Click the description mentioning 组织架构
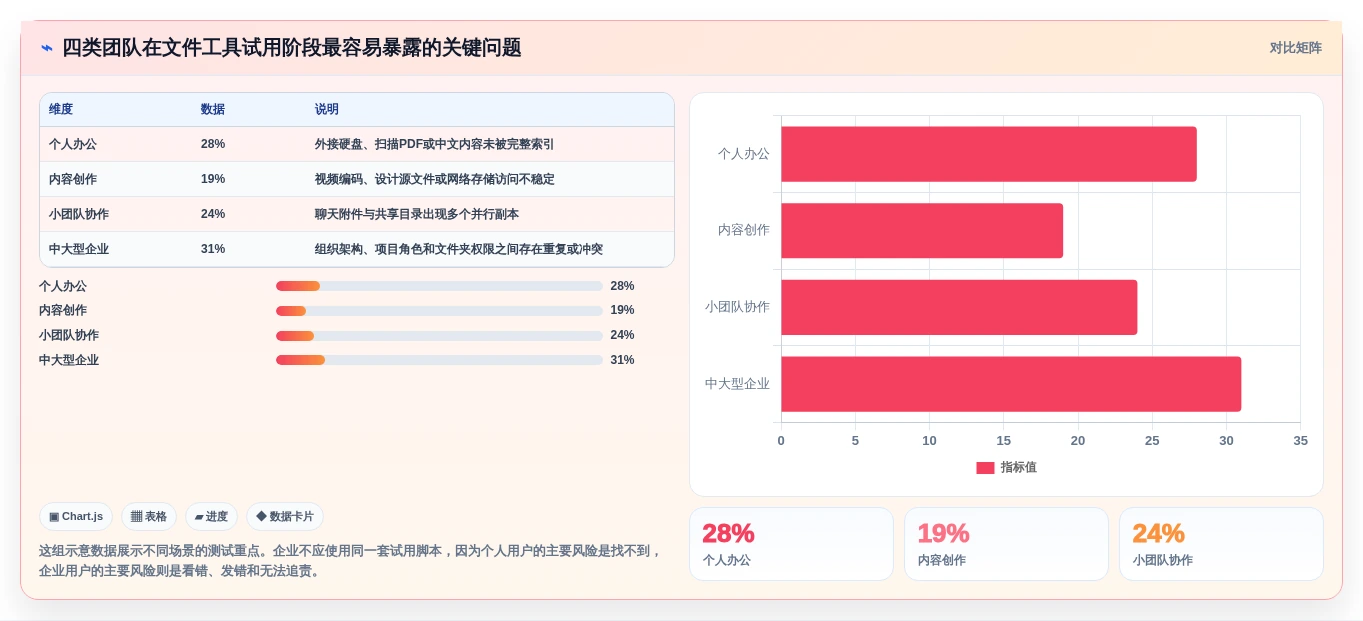 point(458,249)
